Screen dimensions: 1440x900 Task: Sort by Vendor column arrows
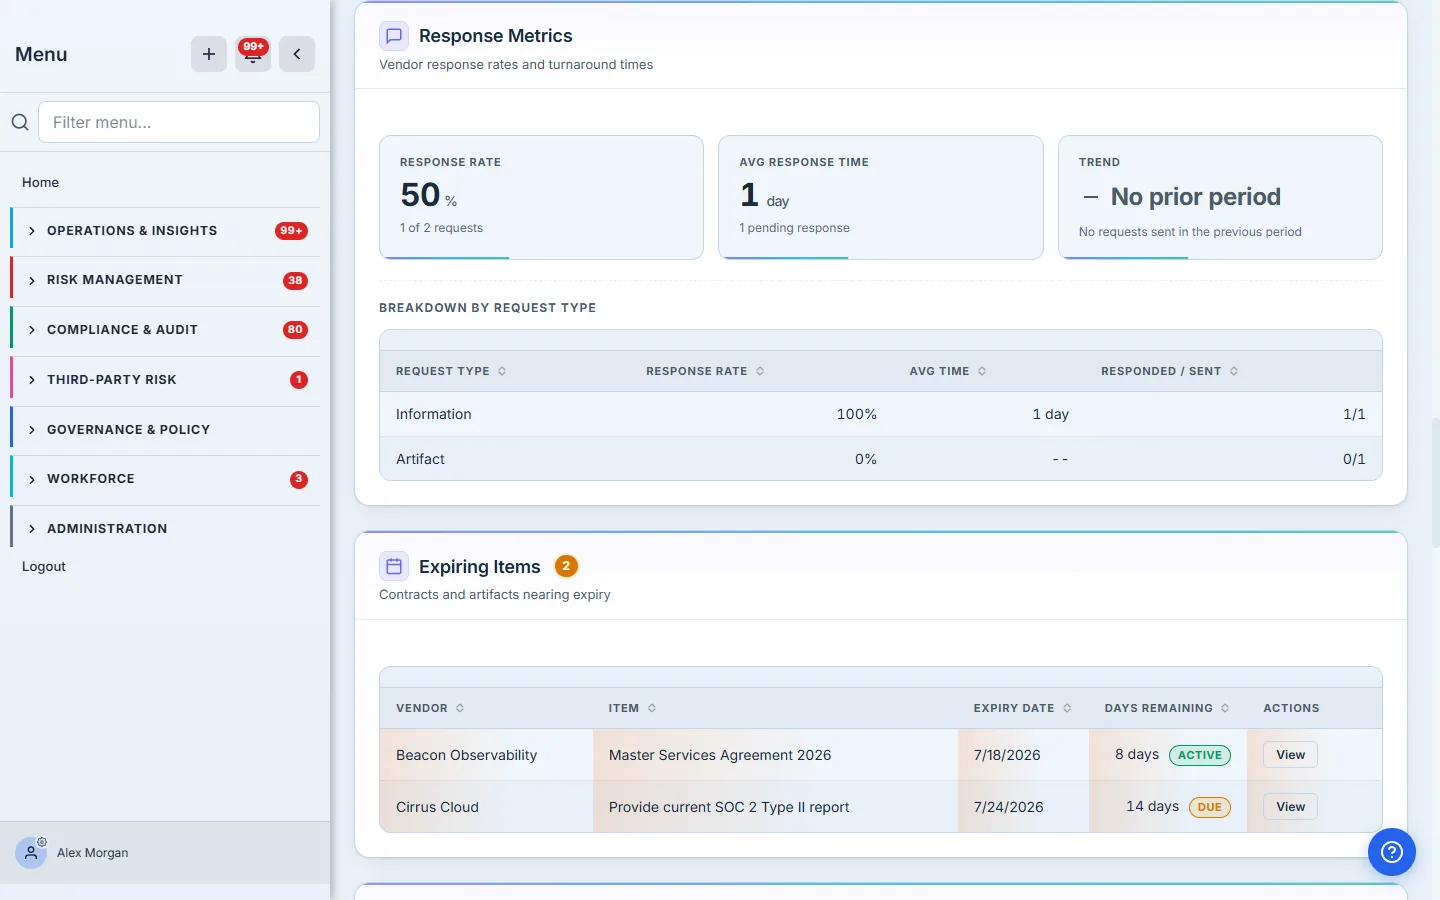[x=460, y=708]
